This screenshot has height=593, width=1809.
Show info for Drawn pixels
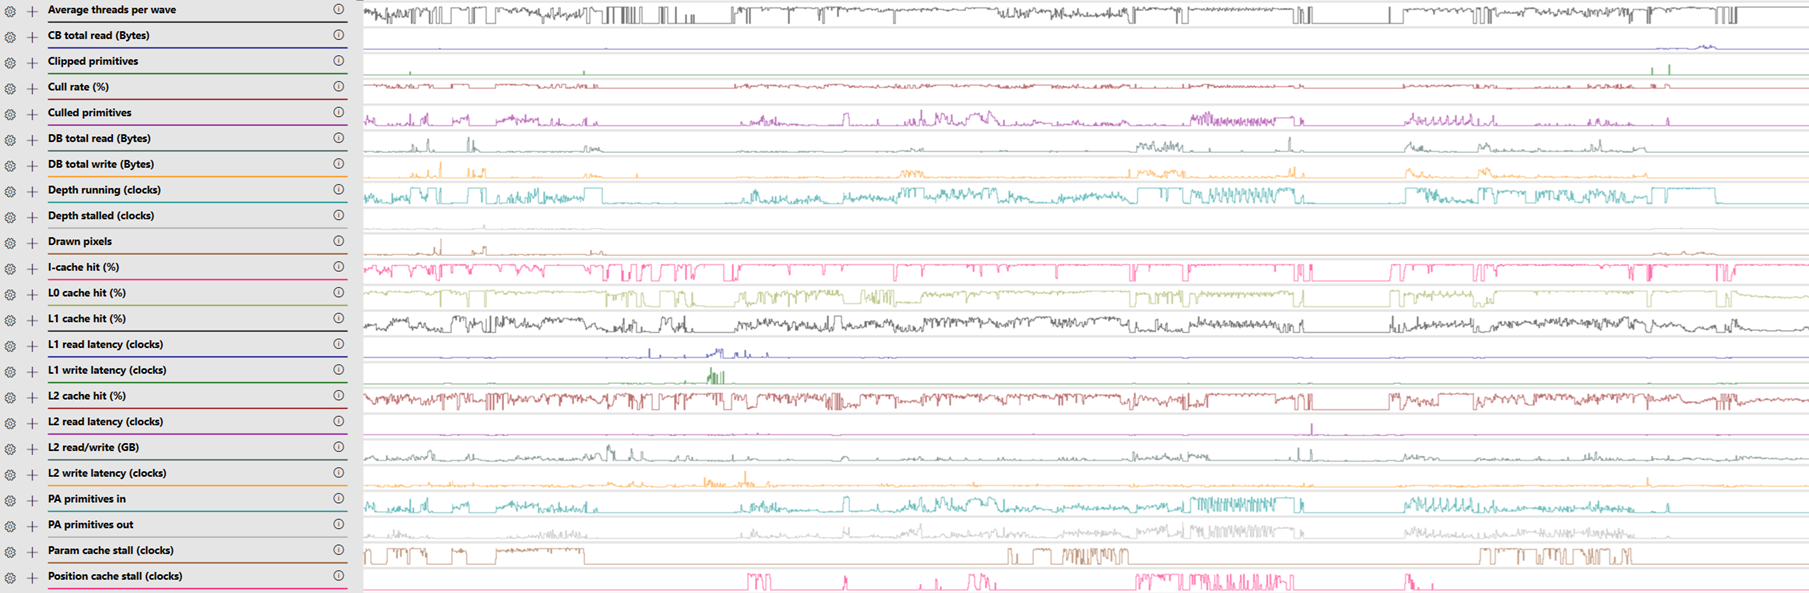[339, 241]
